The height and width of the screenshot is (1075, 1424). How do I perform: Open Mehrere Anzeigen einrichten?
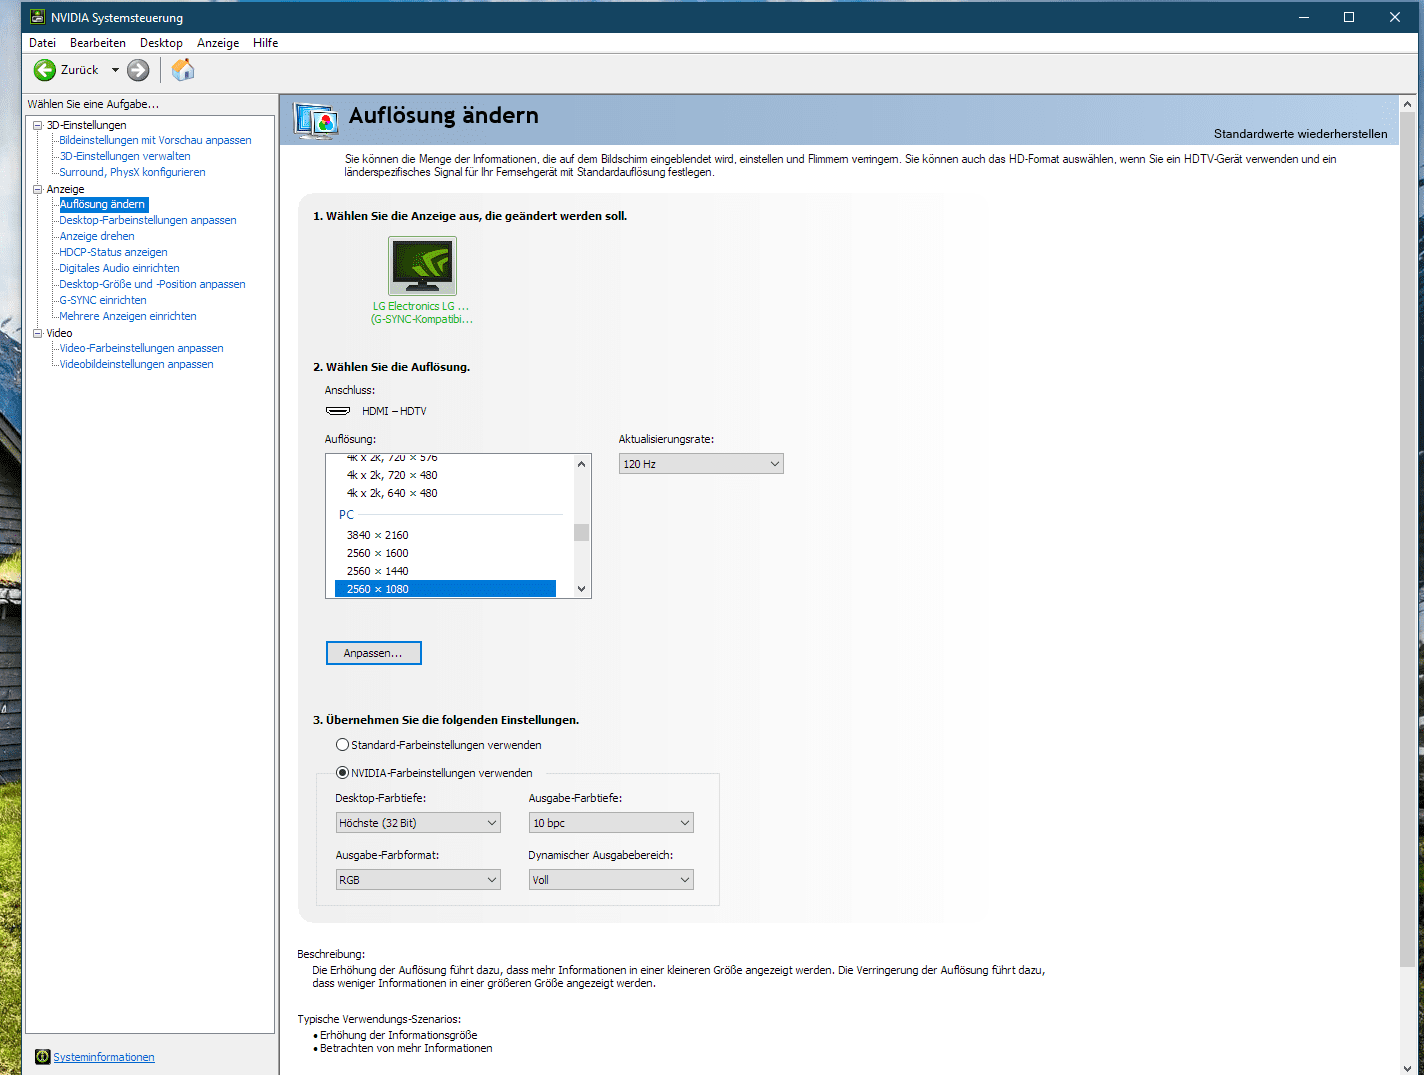point(128,316)
